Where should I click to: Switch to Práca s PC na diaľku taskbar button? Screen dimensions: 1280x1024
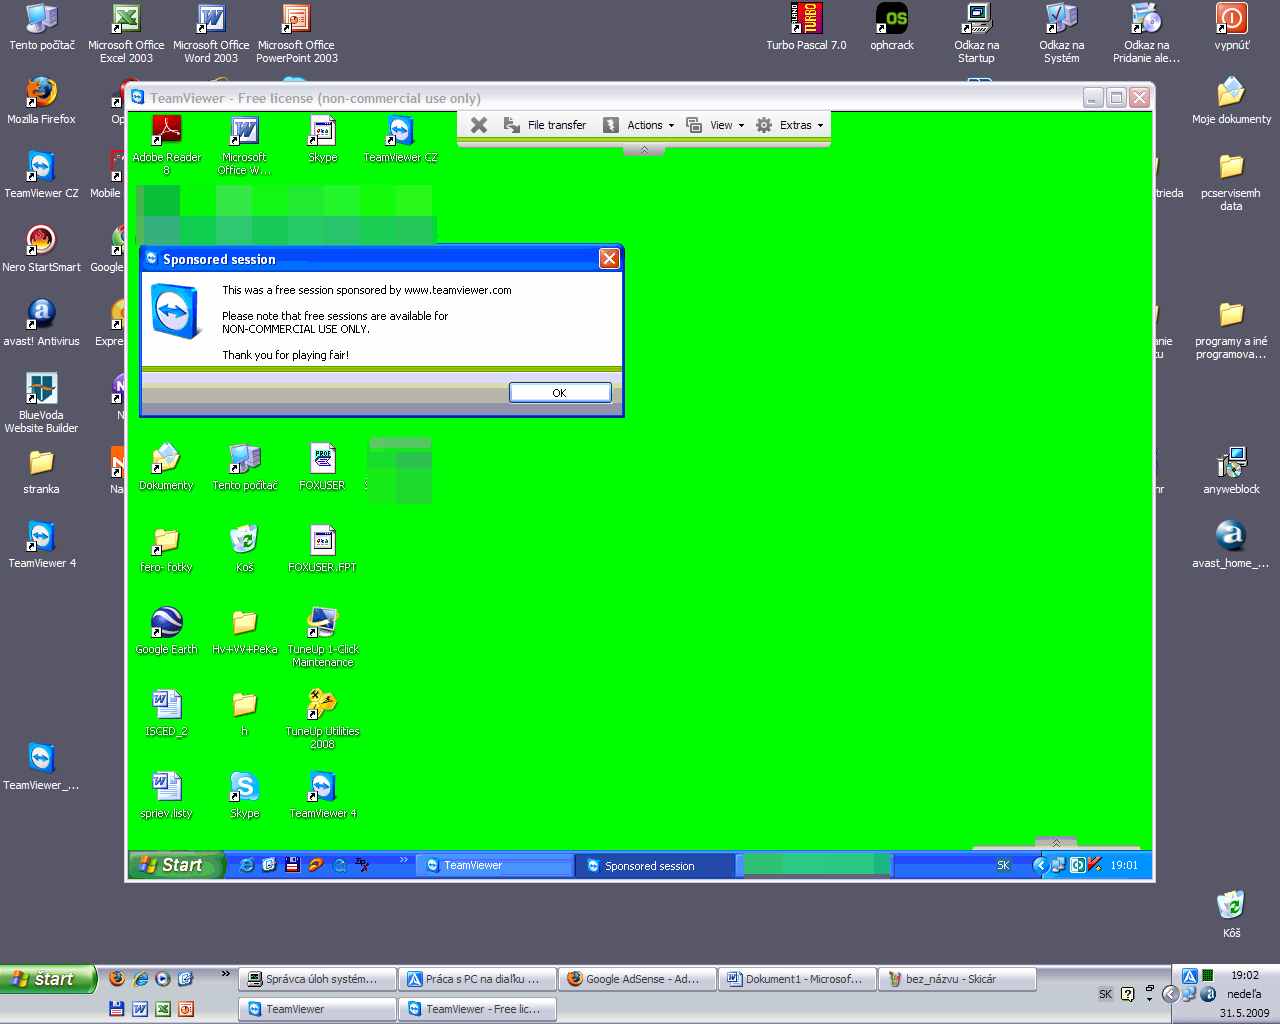477,979
